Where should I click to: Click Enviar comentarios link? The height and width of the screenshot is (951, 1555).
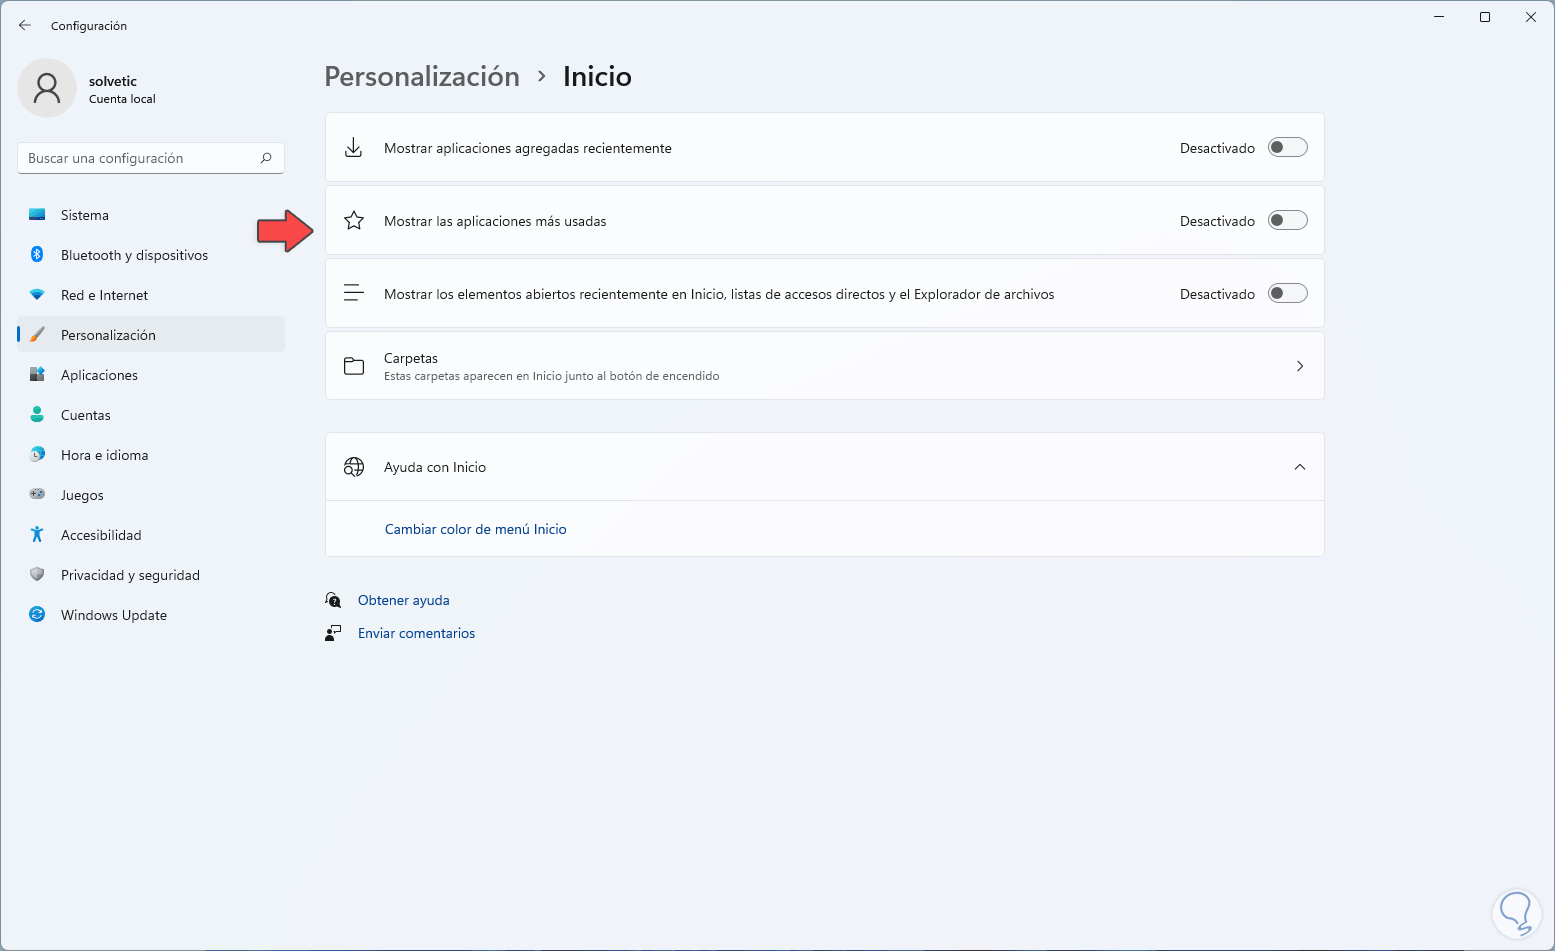click(416, 633)
